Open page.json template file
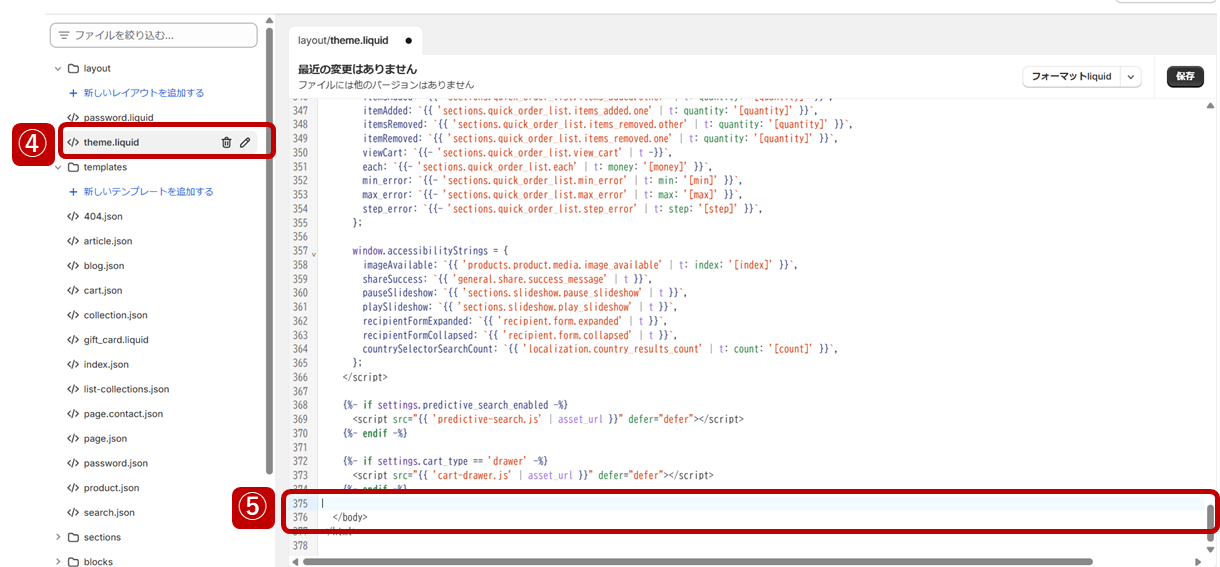Viewport: 1220px width, 567px height. coord(105,439)
